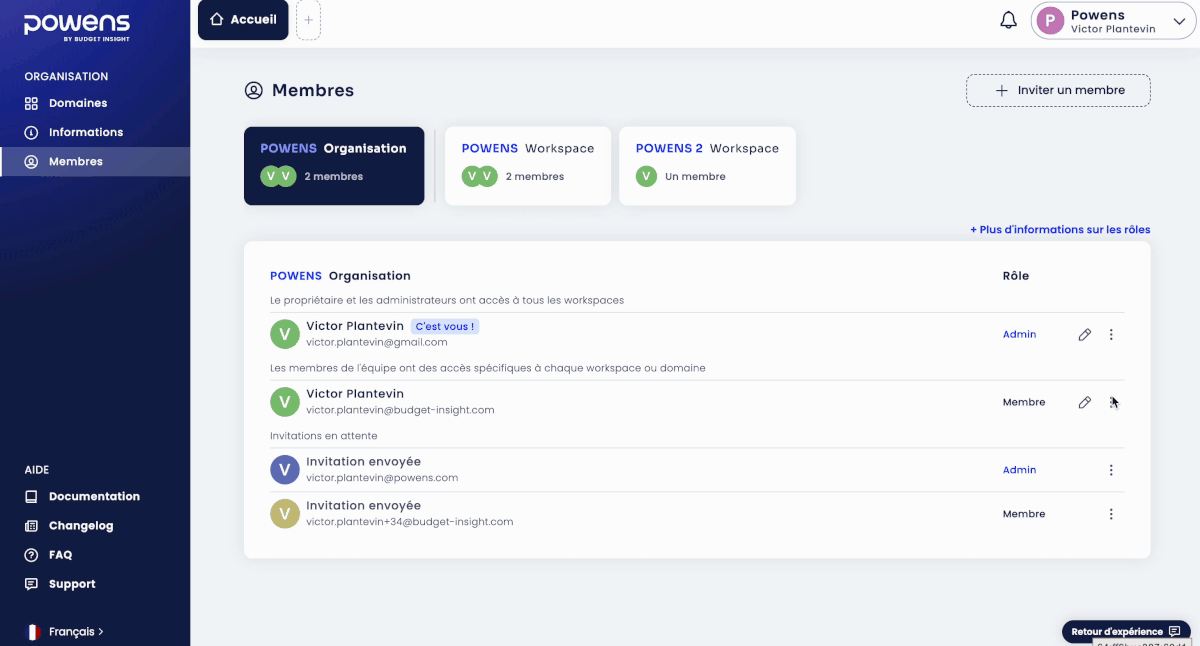Open three-dot menu for victor.plantevin@powens.com invitation

tap(1111, 470)
